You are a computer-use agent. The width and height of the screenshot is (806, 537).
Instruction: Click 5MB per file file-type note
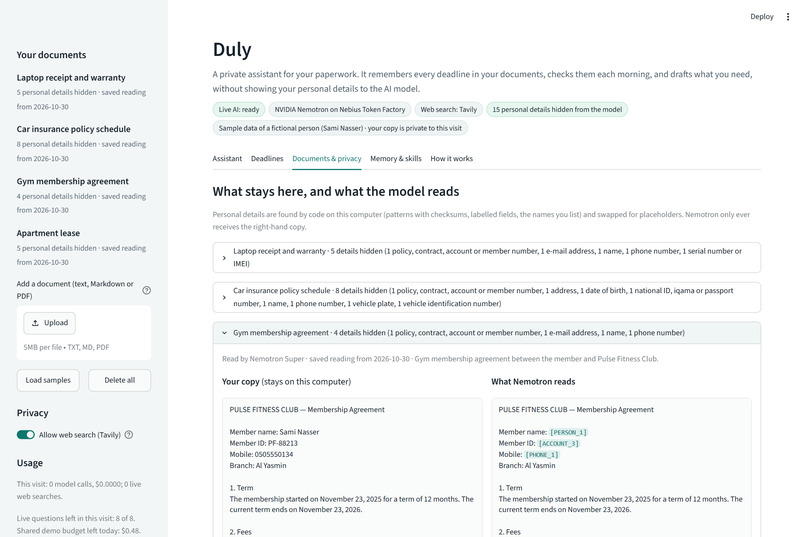(66, 347)
